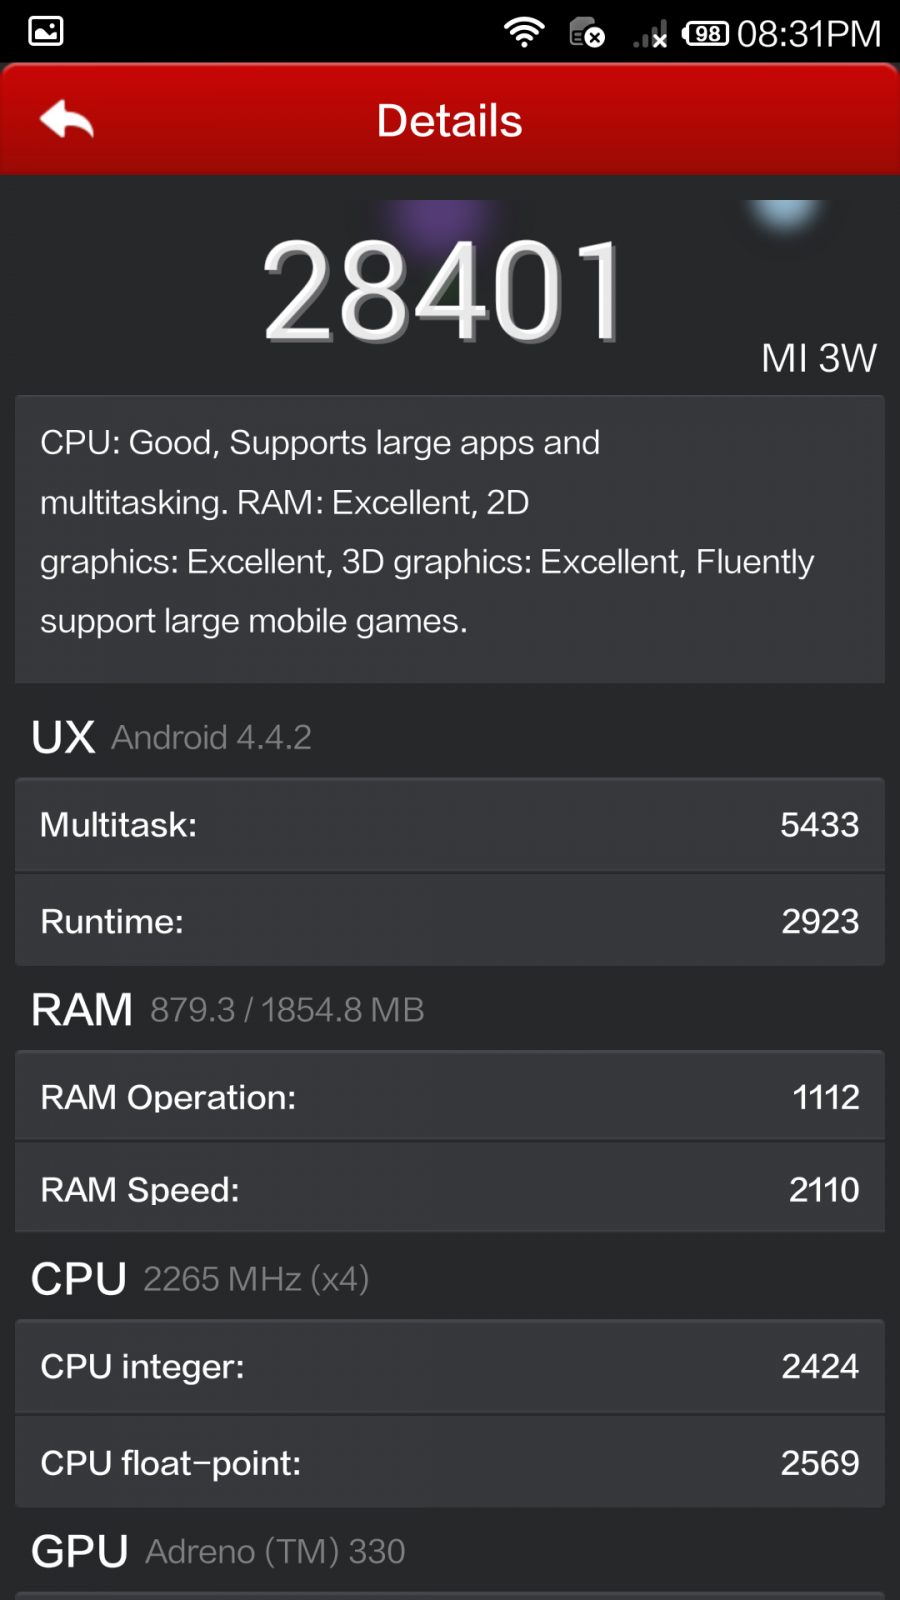Tap the image notification icon
The width and height of the screenshot is (900, 1600).
click(46, 31)
